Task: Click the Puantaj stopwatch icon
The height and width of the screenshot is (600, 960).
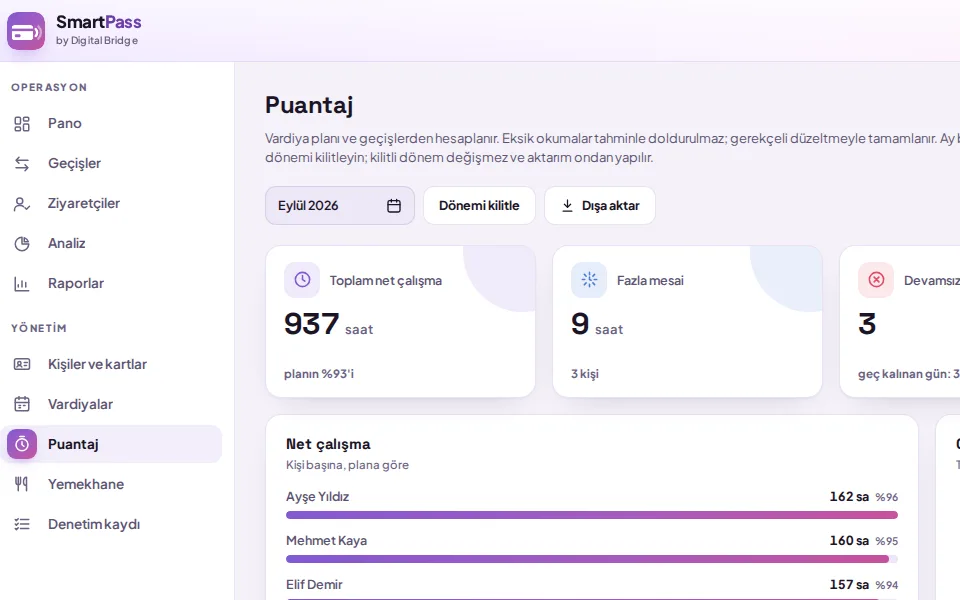Action: tap(22, 444)
